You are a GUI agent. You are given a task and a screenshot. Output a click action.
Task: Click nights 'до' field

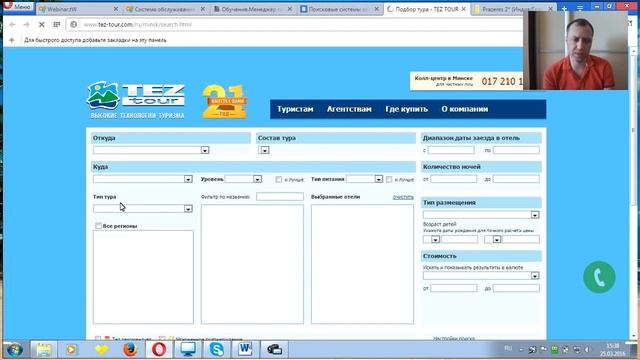click(516, 179)
